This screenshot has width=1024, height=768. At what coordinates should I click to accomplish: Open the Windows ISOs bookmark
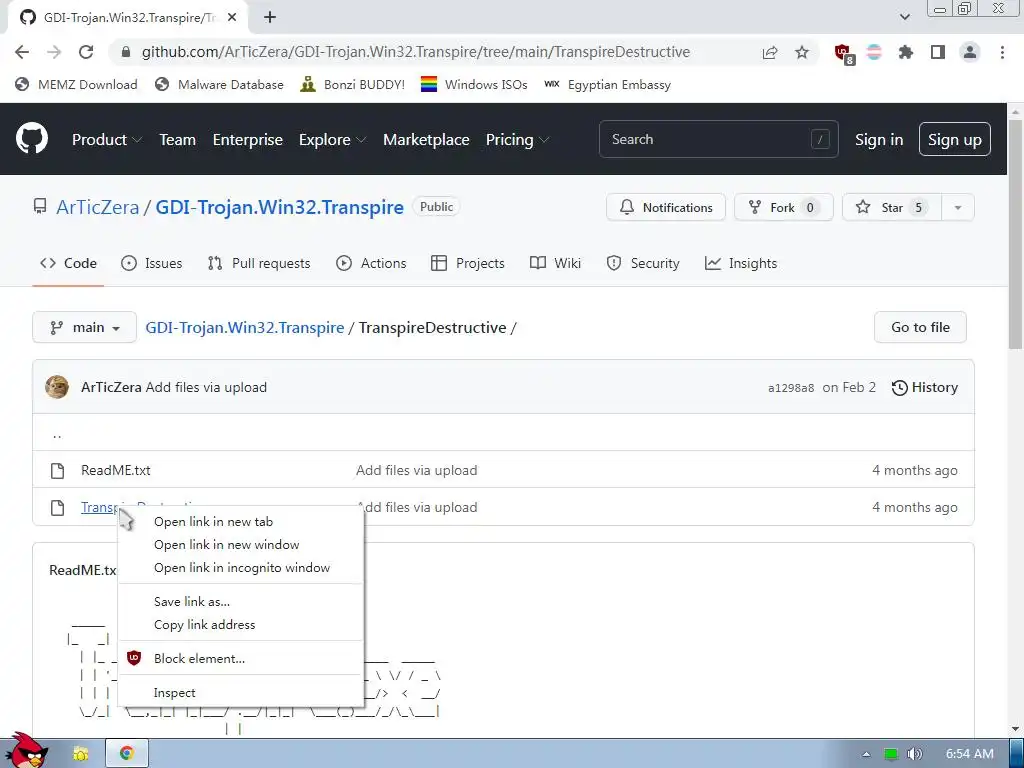tap(474, 84)
